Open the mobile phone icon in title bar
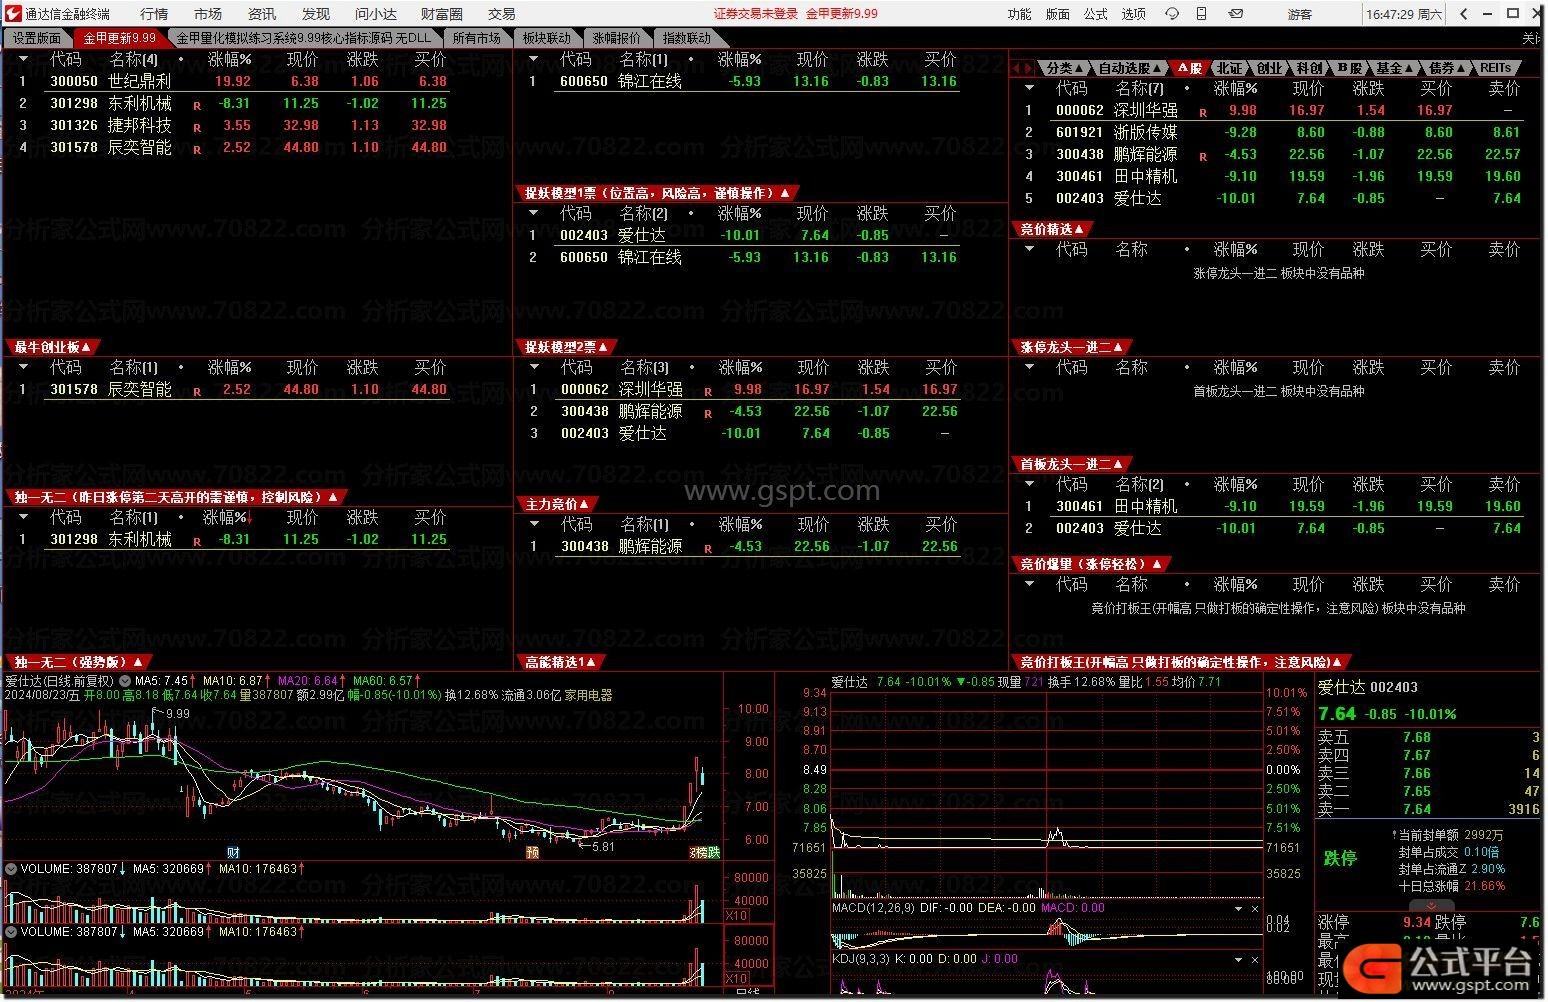 (x=1199, y=13)
